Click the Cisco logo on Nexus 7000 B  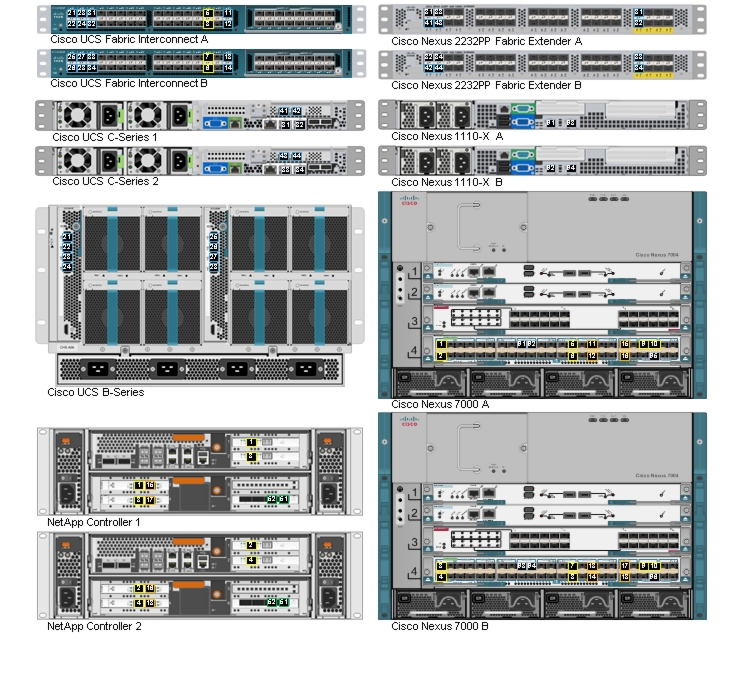tap(409, 421)
